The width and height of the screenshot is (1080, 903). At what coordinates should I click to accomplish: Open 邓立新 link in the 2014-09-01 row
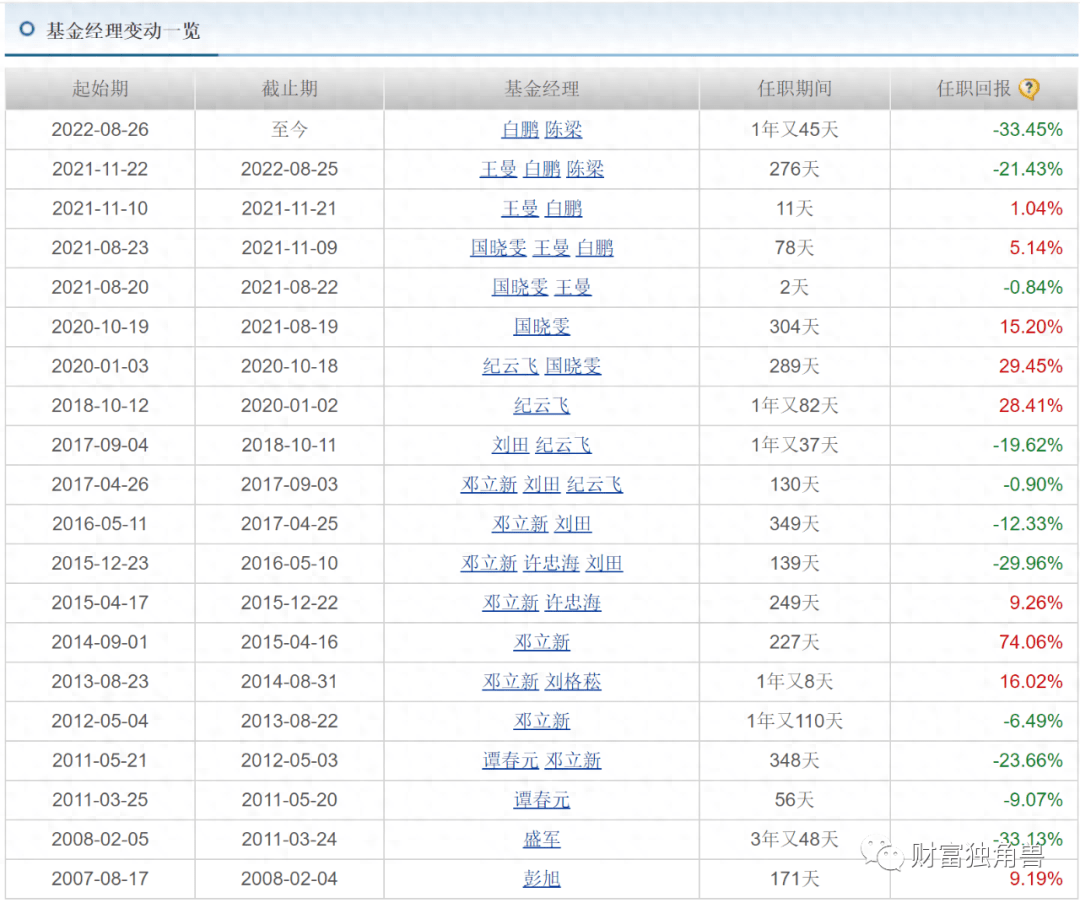pyautogui.click(x=542, y=642)
